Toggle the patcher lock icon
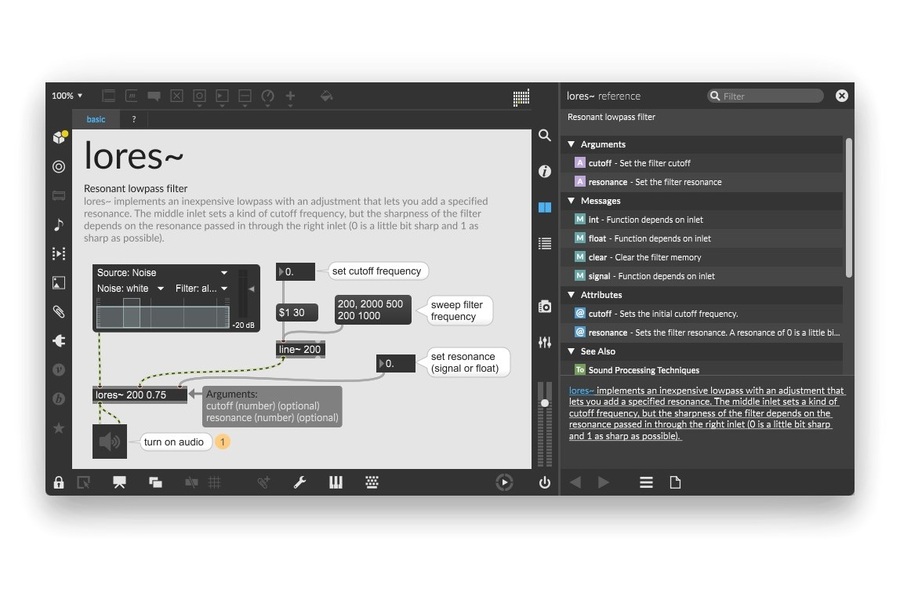This screenshot has height=607, width=900. 59,483
